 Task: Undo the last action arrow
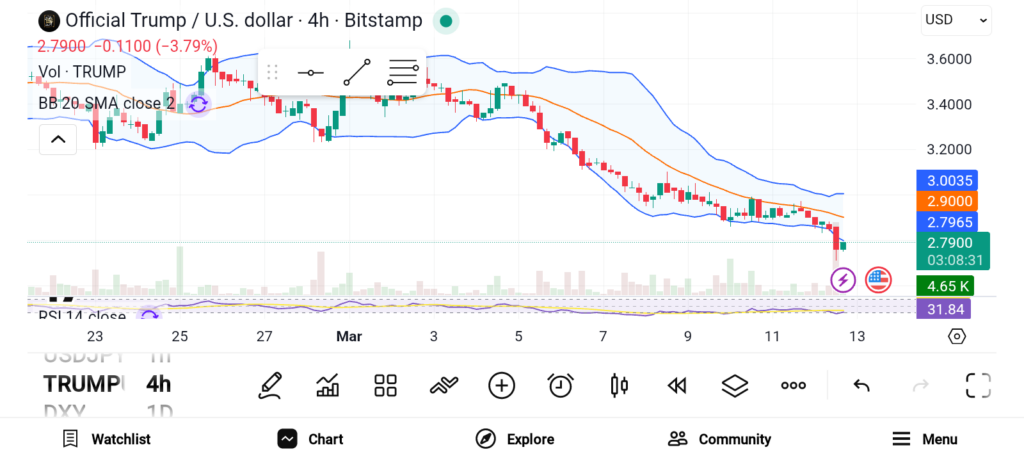click(861, 385)
